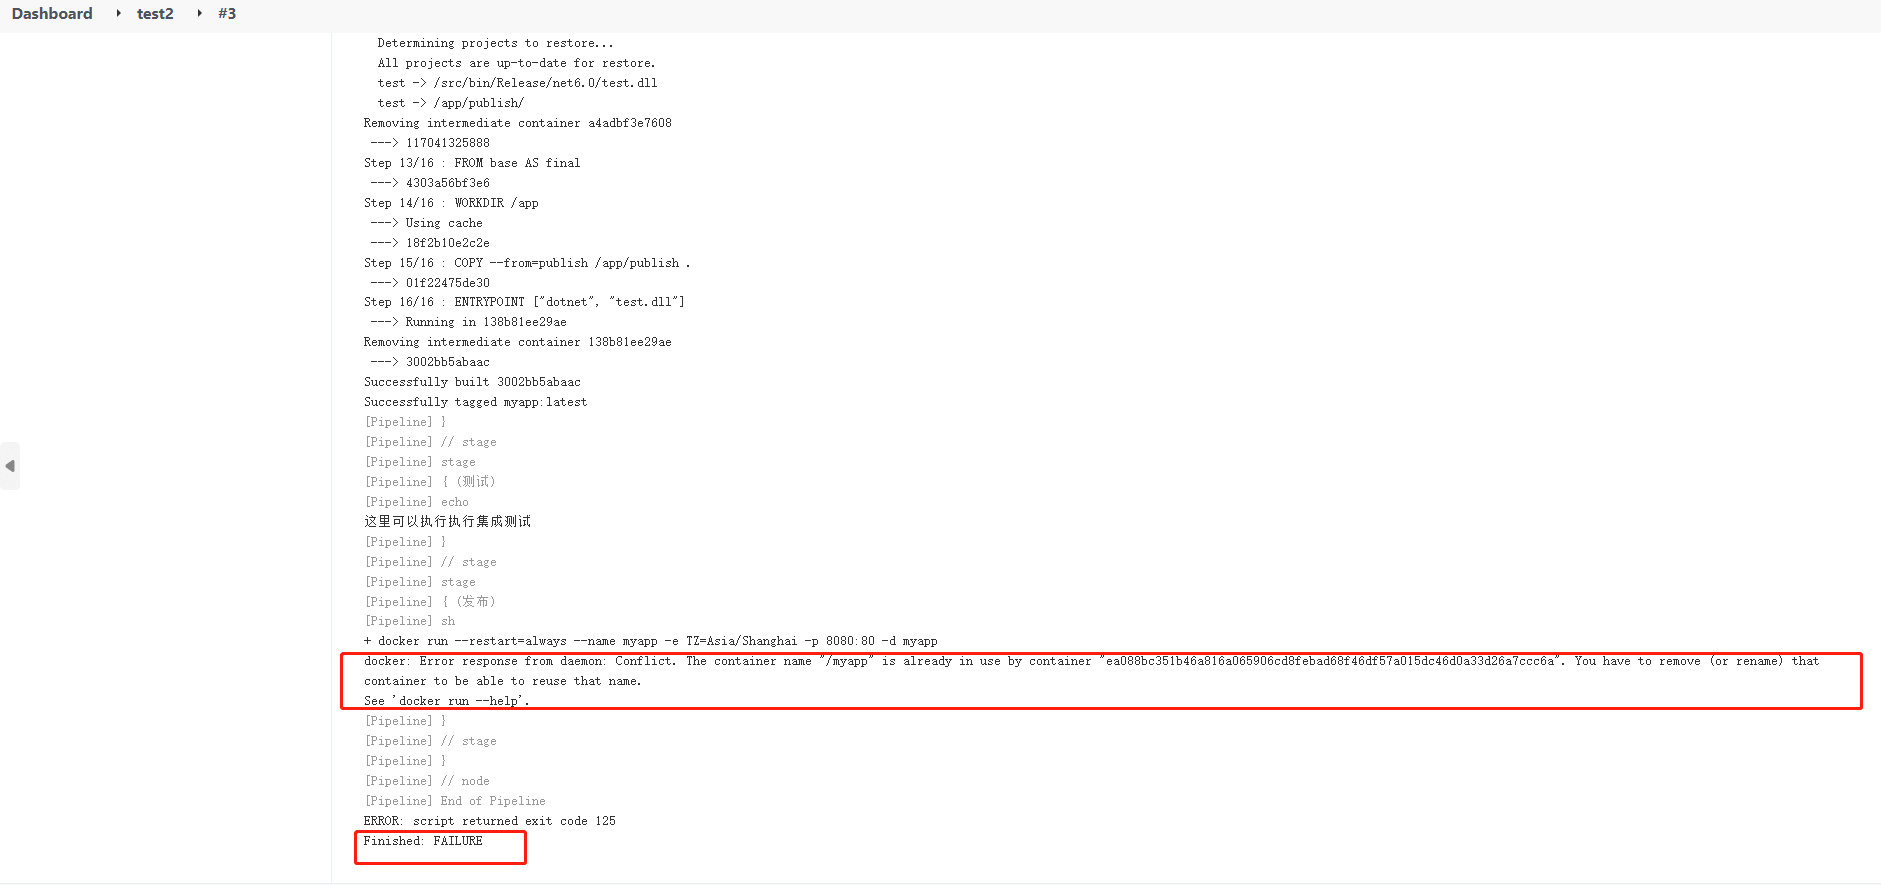This screenshot has width=1881, height=885.
Task: Open the Dashboard breadcrumb link
Action: 52,14
